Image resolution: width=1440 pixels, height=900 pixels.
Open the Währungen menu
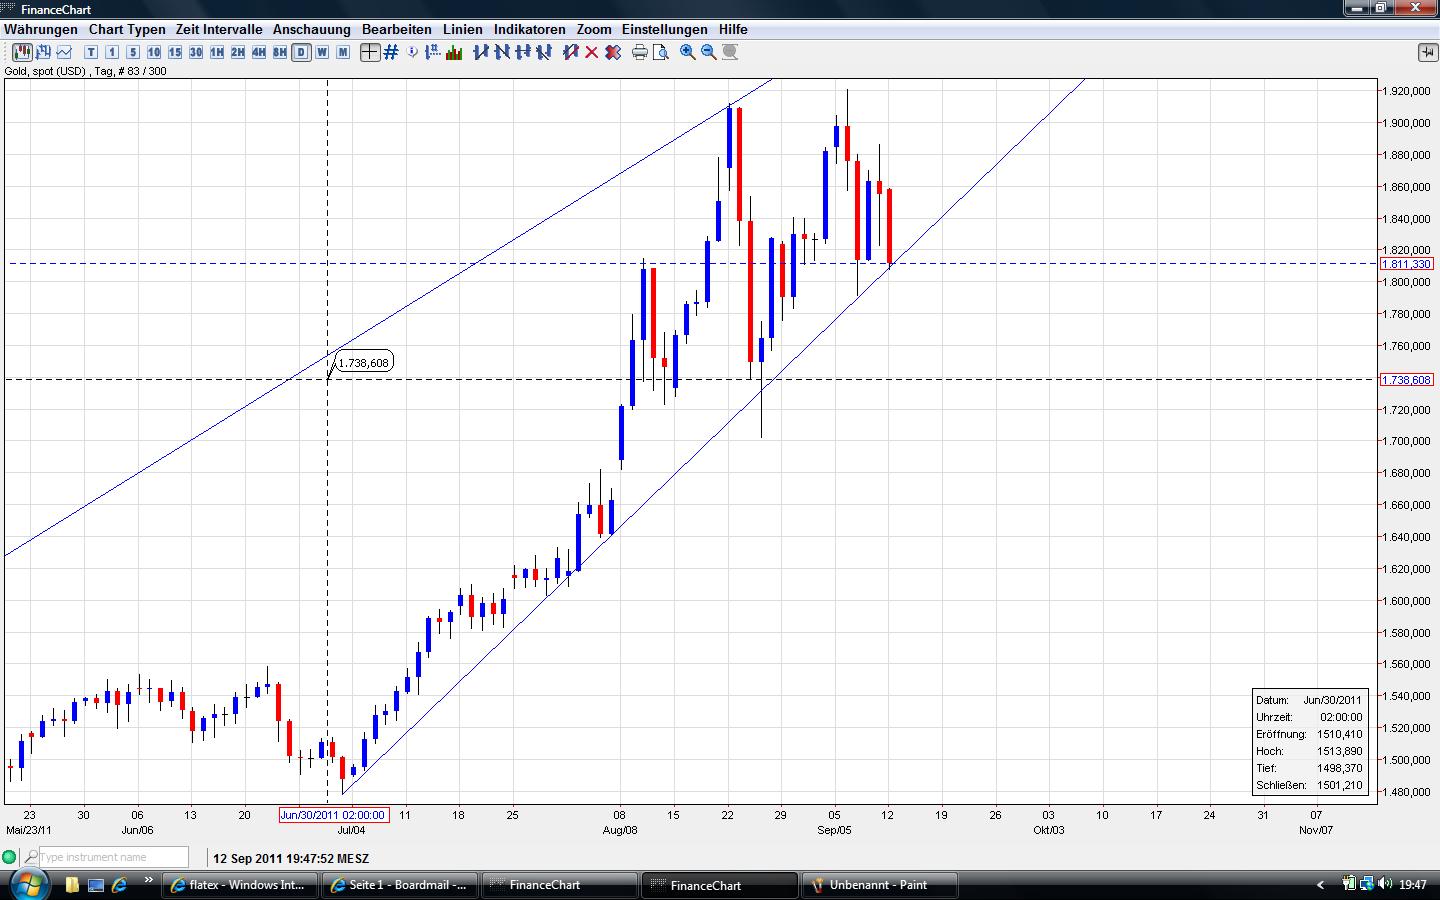click(41, 29)
